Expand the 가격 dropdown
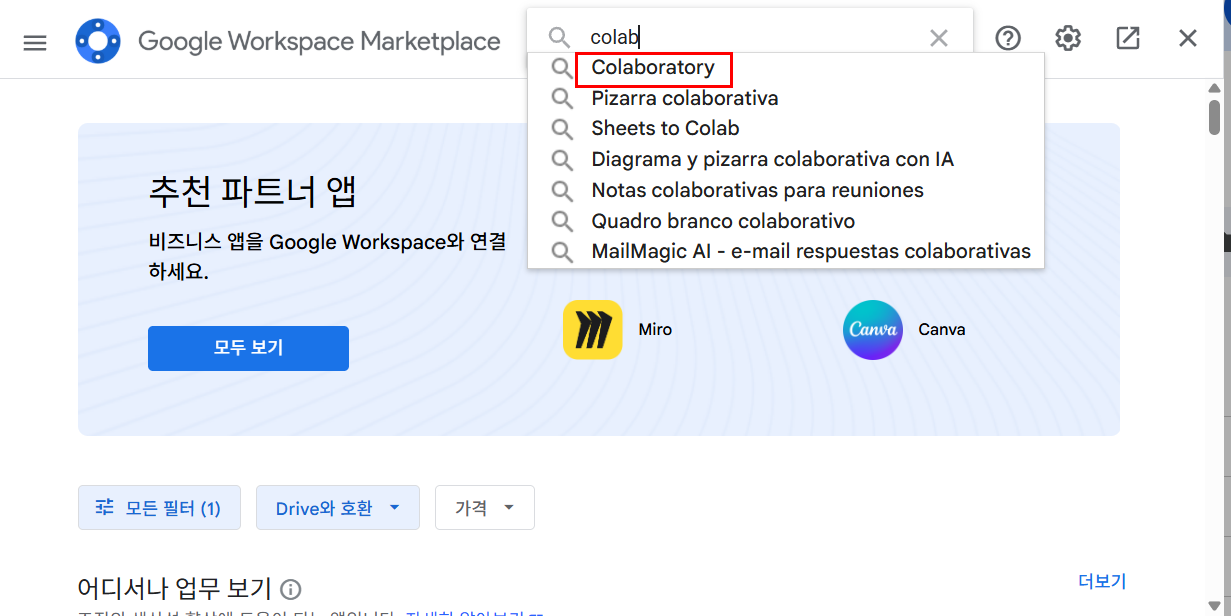Viewport: 1231px width, 616px height. 485,508
